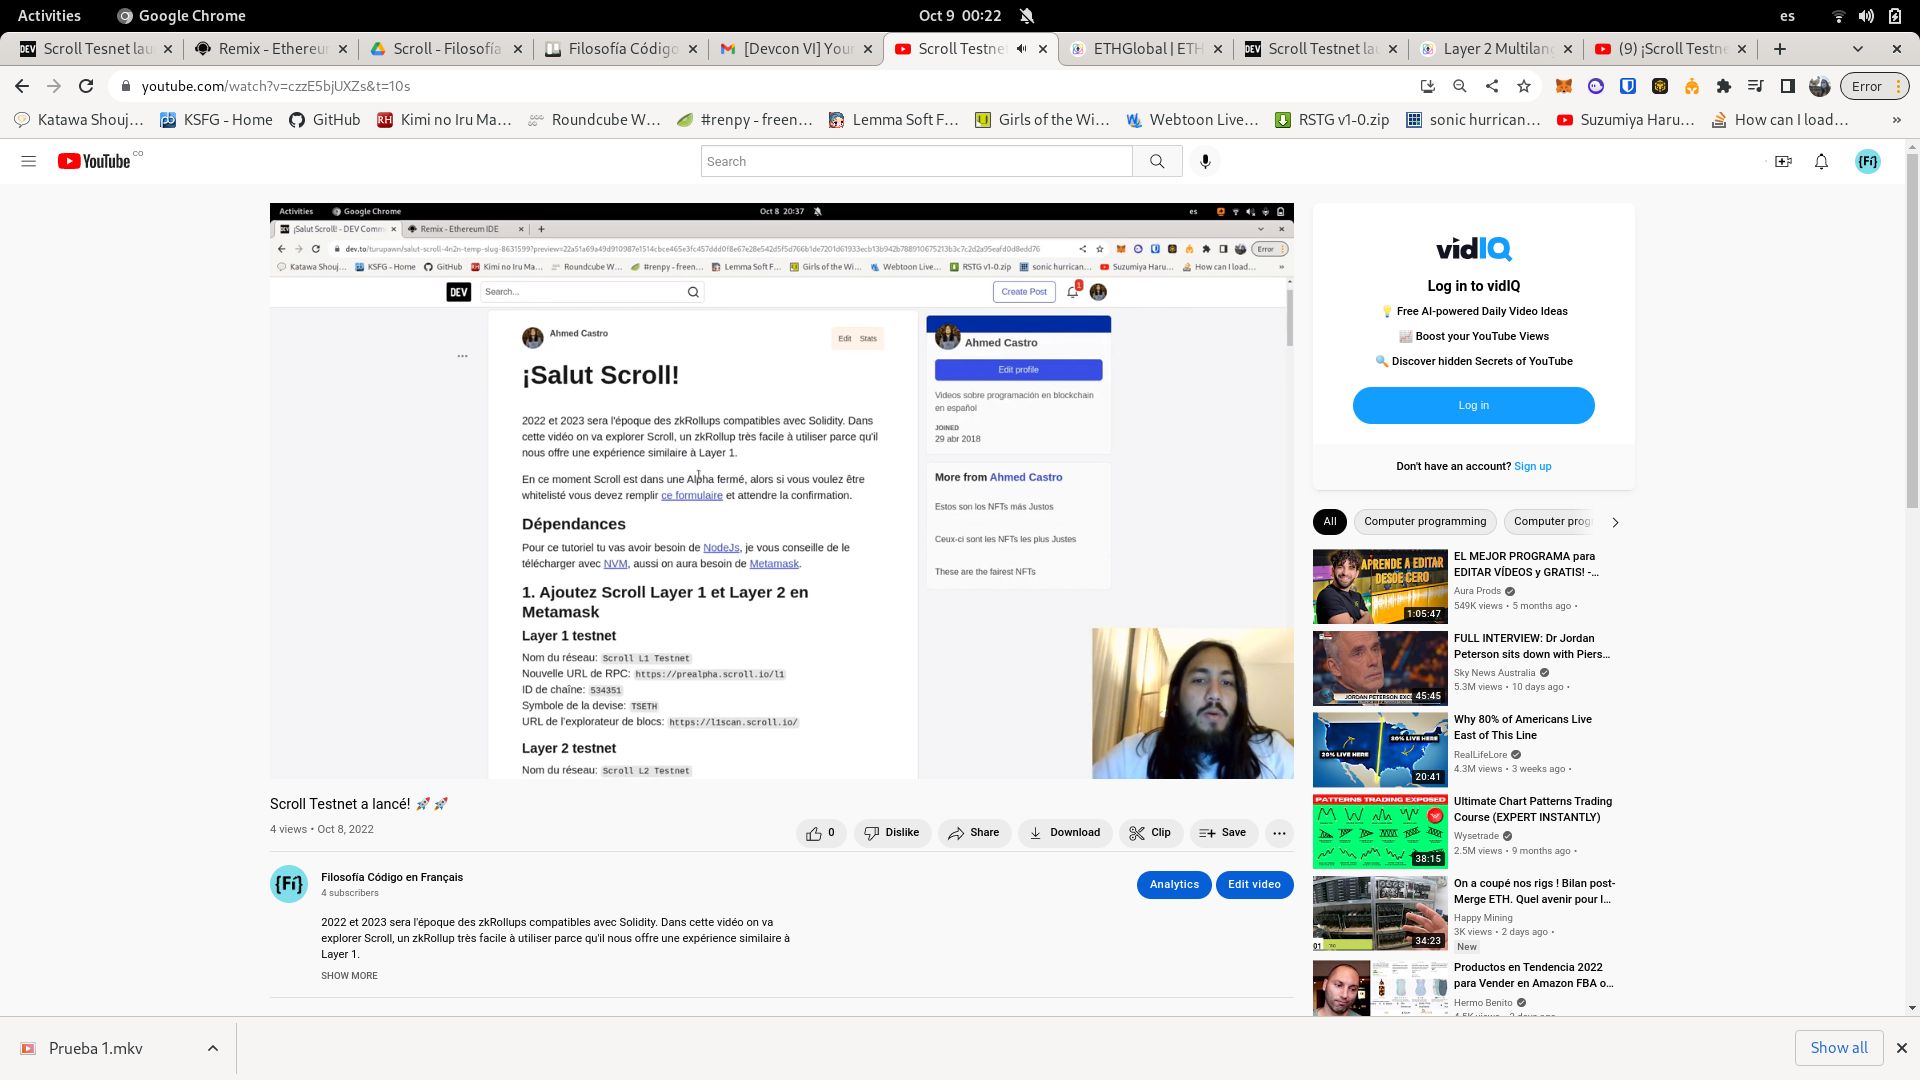Mute the playing Scroll Testnet tab
Image resolution: width=1920 pixels, height=1080 pixels.
click(1021, 48)
